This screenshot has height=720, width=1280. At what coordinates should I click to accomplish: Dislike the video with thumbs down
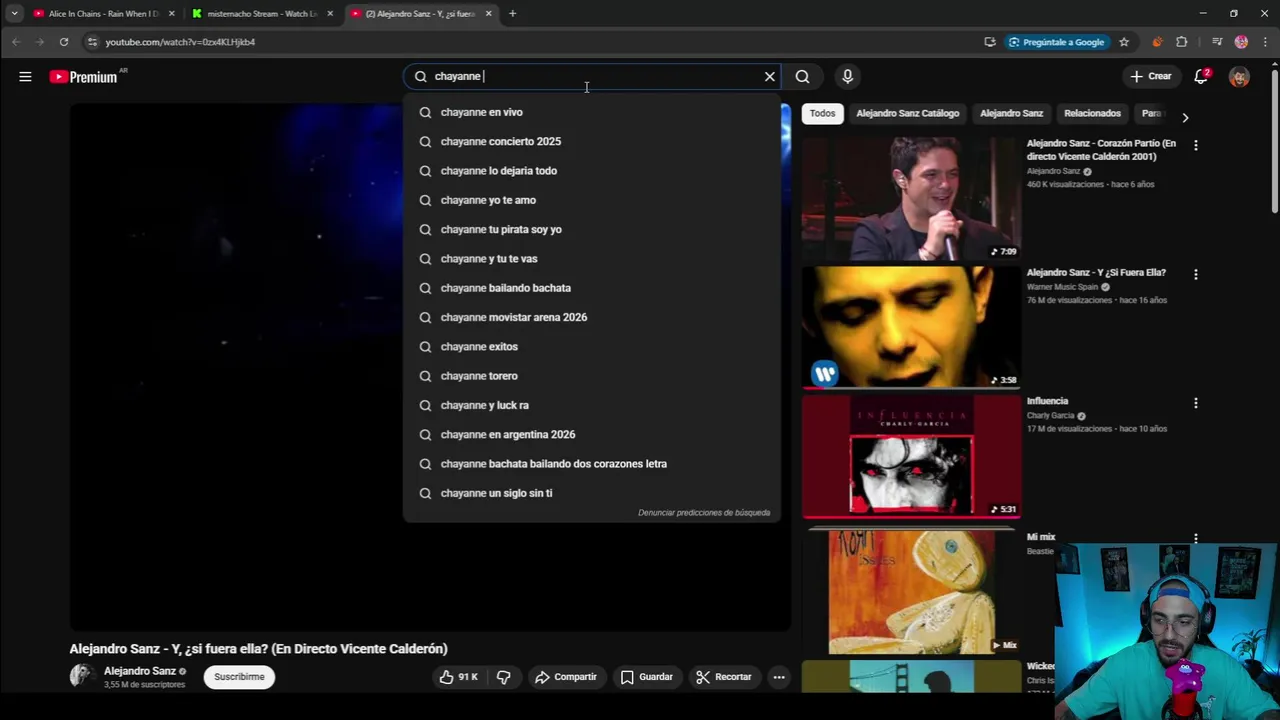tap(504, 677)
